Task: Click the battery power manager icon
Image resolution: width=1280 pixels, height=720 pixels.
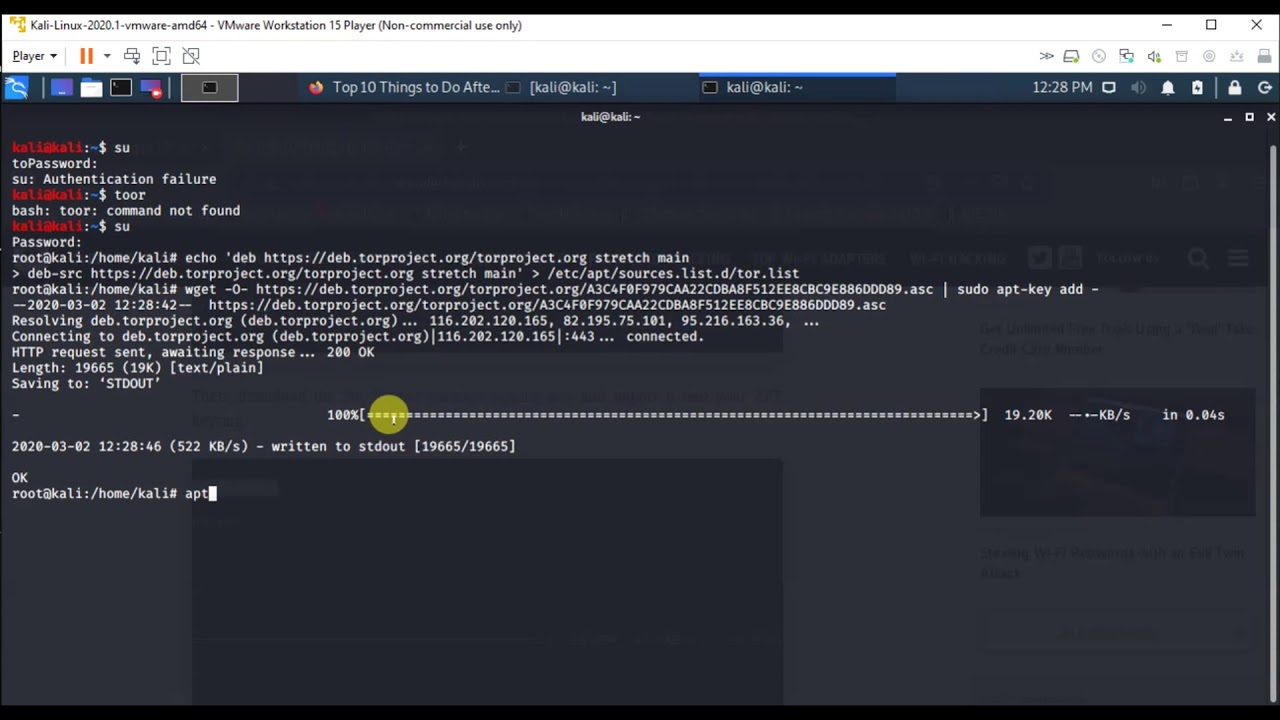Action: [1197, 88]
